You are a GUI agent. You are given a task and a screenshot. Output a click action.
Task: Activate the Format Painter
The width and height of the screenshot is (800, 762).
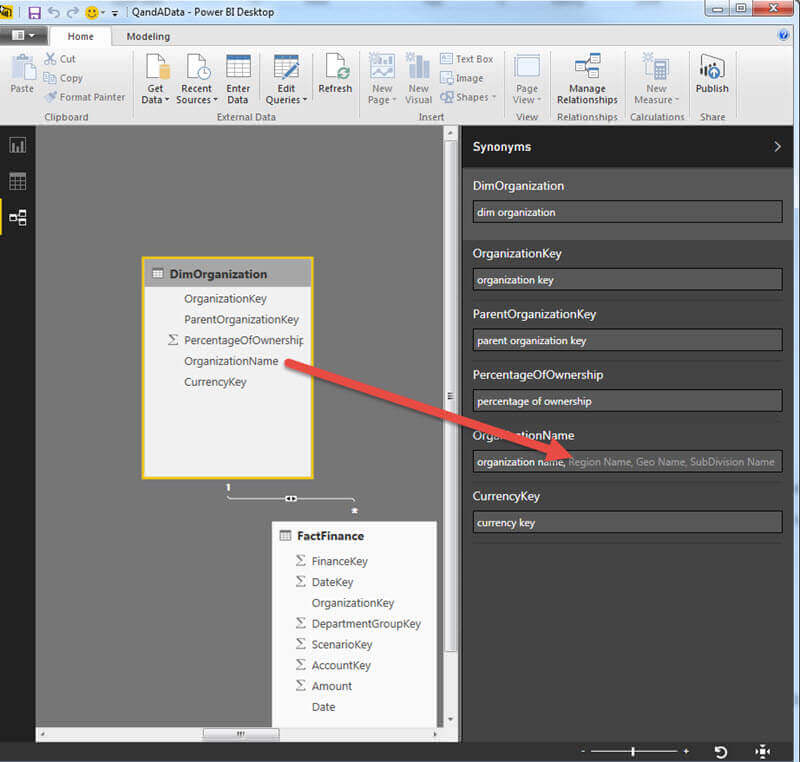pos(85,97)
